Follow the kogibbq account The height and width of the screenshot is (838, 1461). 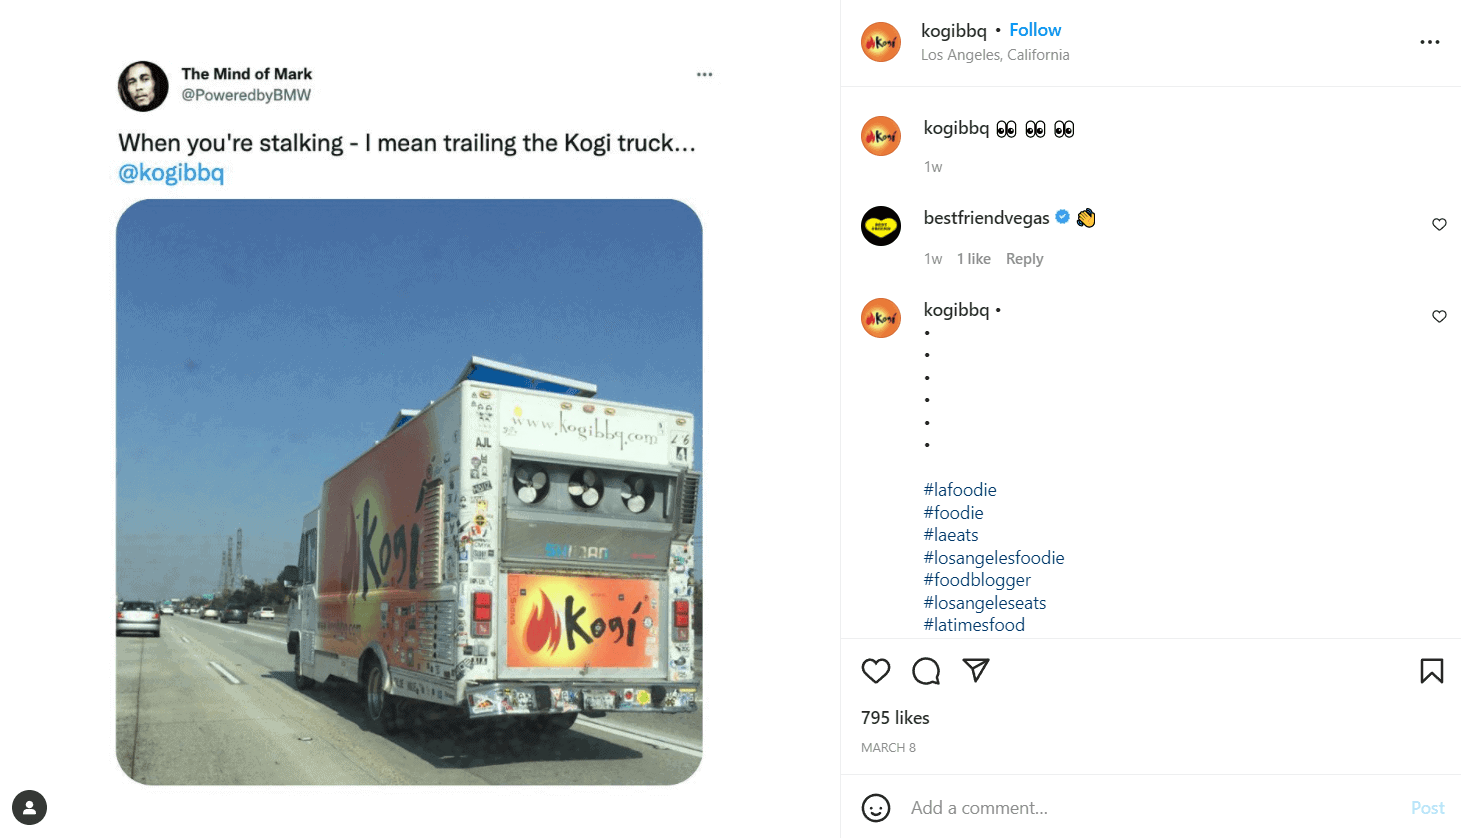(1035, 30)
